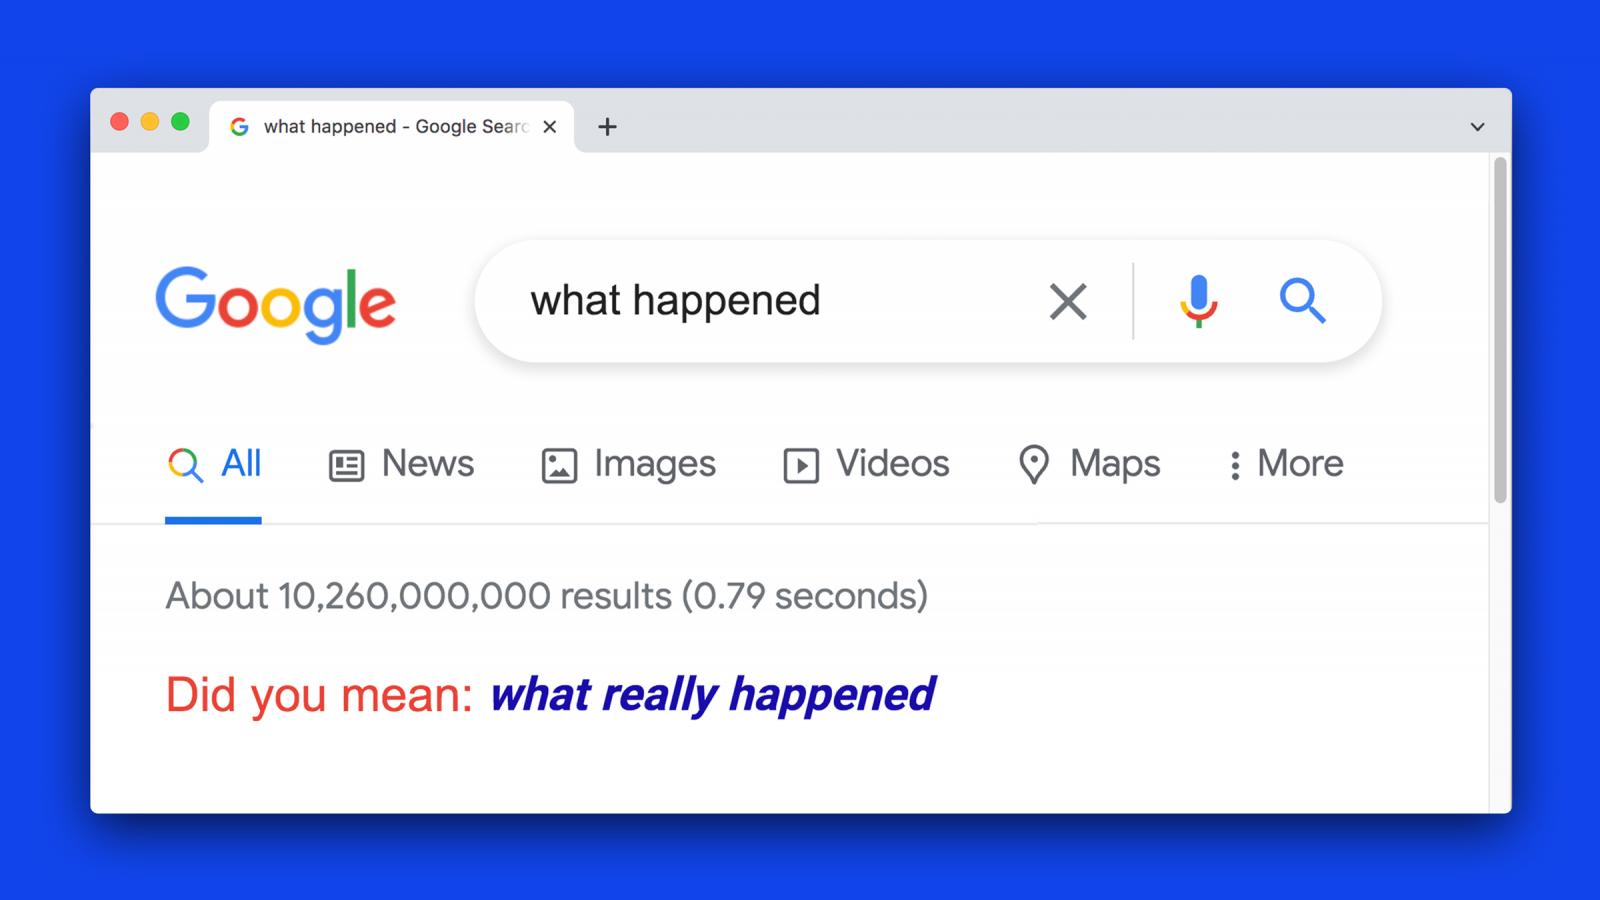Click the blue magnifying glass search icon
This screenshot has width=1600, height=900.
[x=1302, y=301]
